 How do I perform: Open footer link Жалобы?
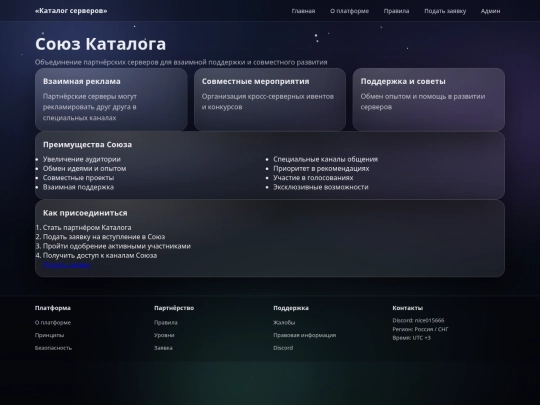coord(284,323)
